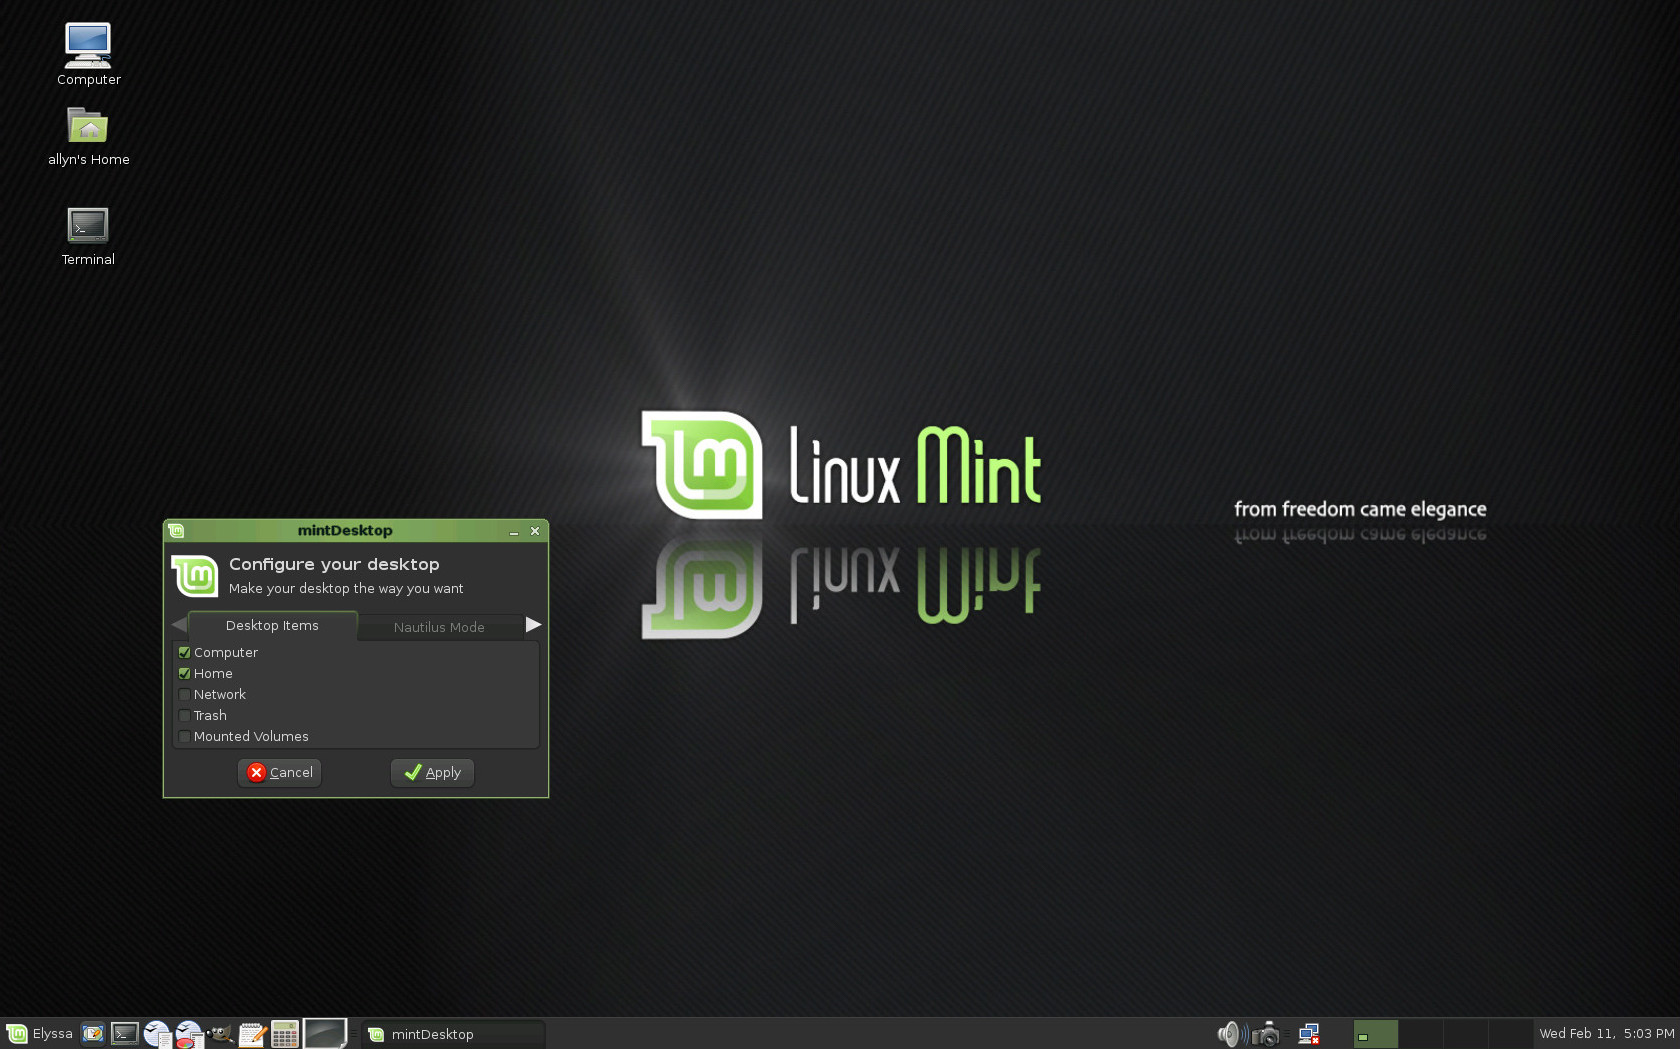The width and height of the screenshot is (1680, 1049).
Task: Click the right arrow beside Nautilus Mode
Action: click(x=533, y=624)
